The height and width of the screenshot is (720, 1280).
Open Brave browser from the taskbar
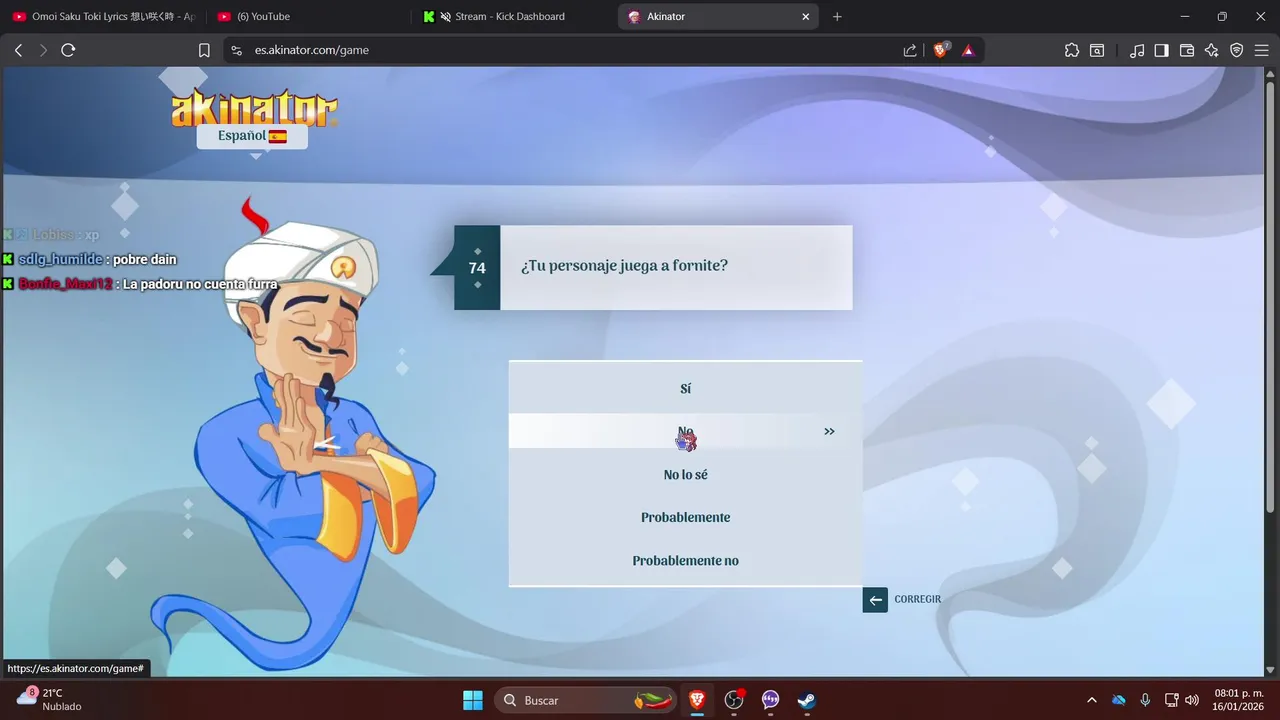(x=697, y=700)
